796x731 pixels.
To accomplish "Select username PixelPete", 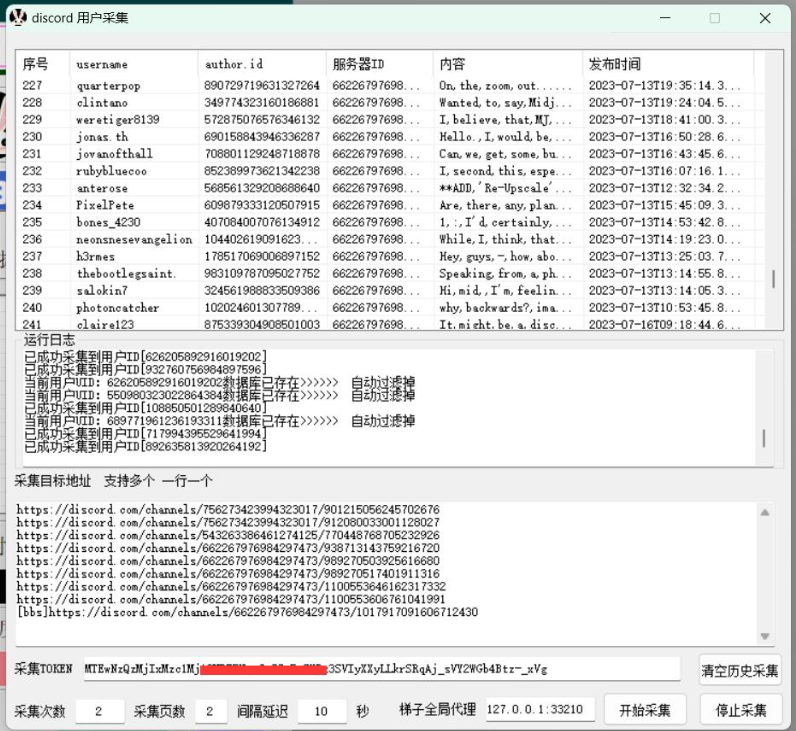I will [x=105, y=205].
